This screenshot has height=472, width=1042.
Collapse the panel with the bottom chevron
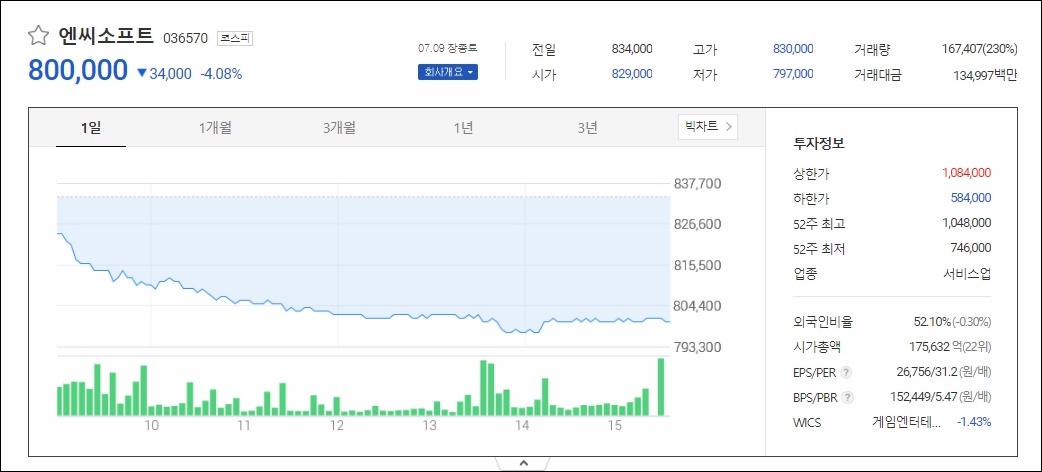(x=523, y=463)
